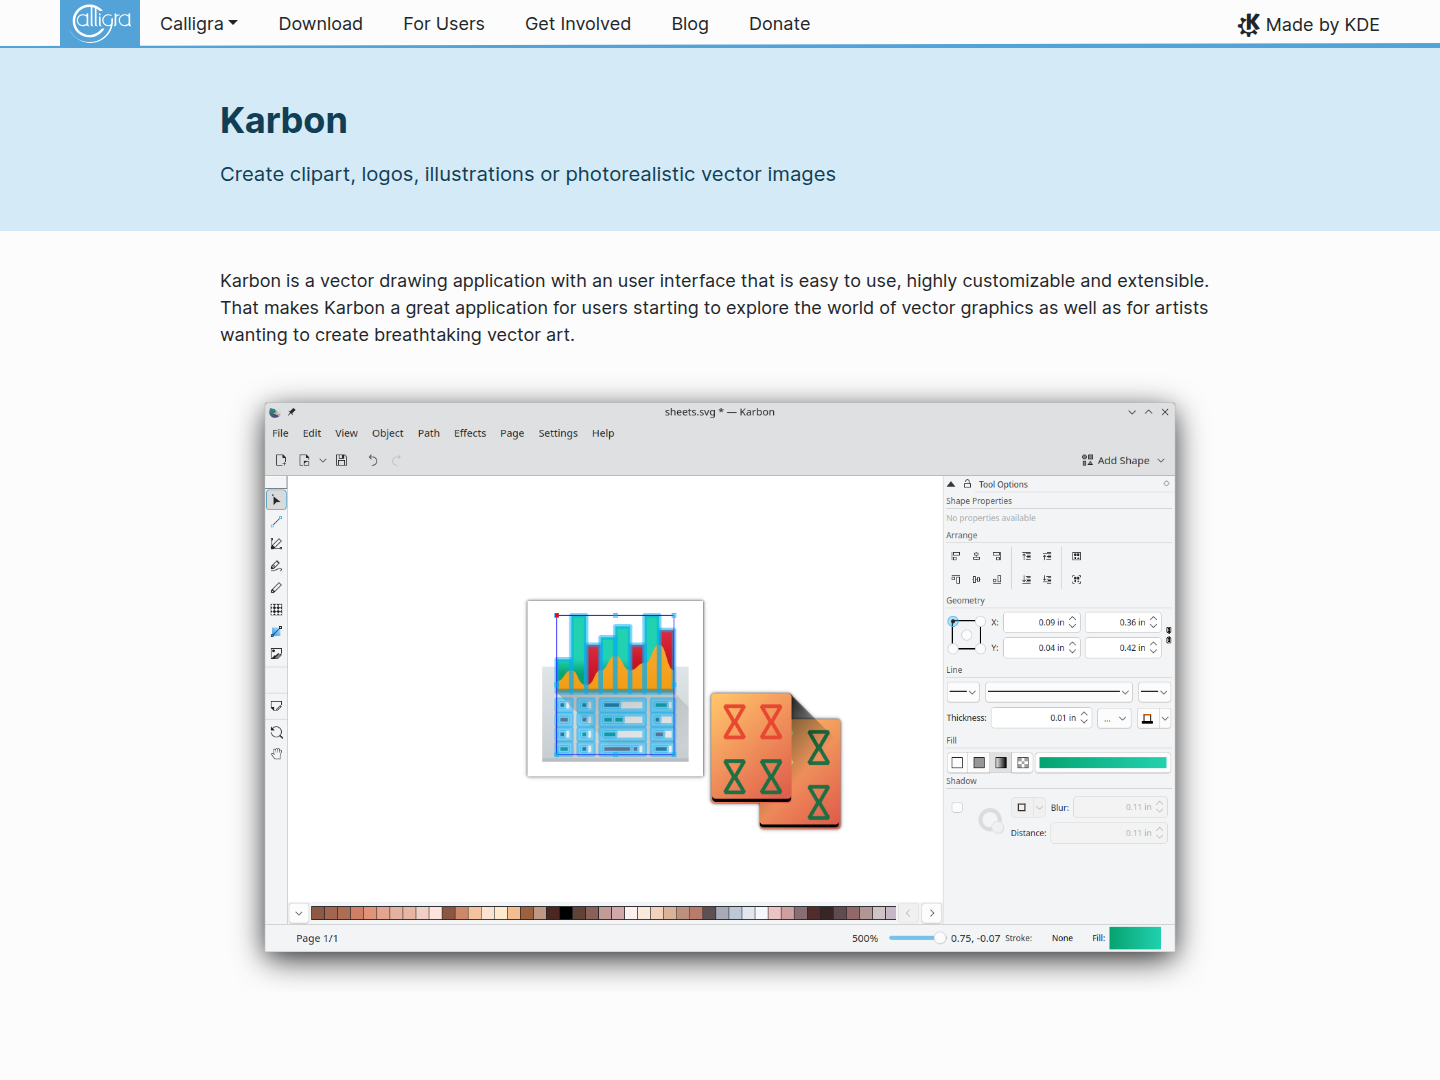
Task: Expand the open-recent arrow beside the Open icon
Action: click(322, 461)
